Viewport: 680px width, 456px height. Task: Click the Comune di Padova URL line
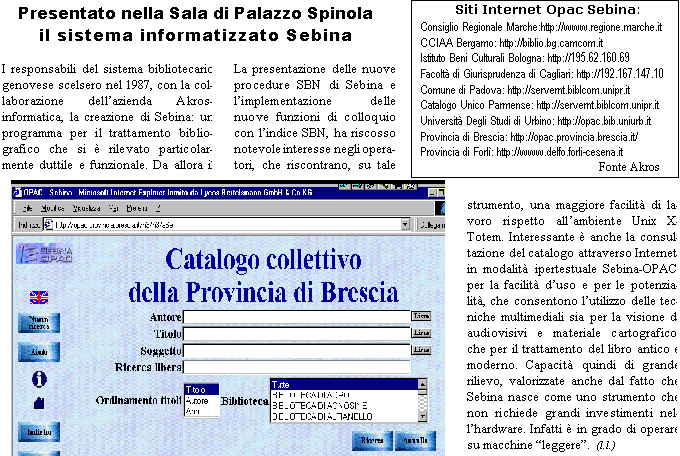[x=525, y=90]
